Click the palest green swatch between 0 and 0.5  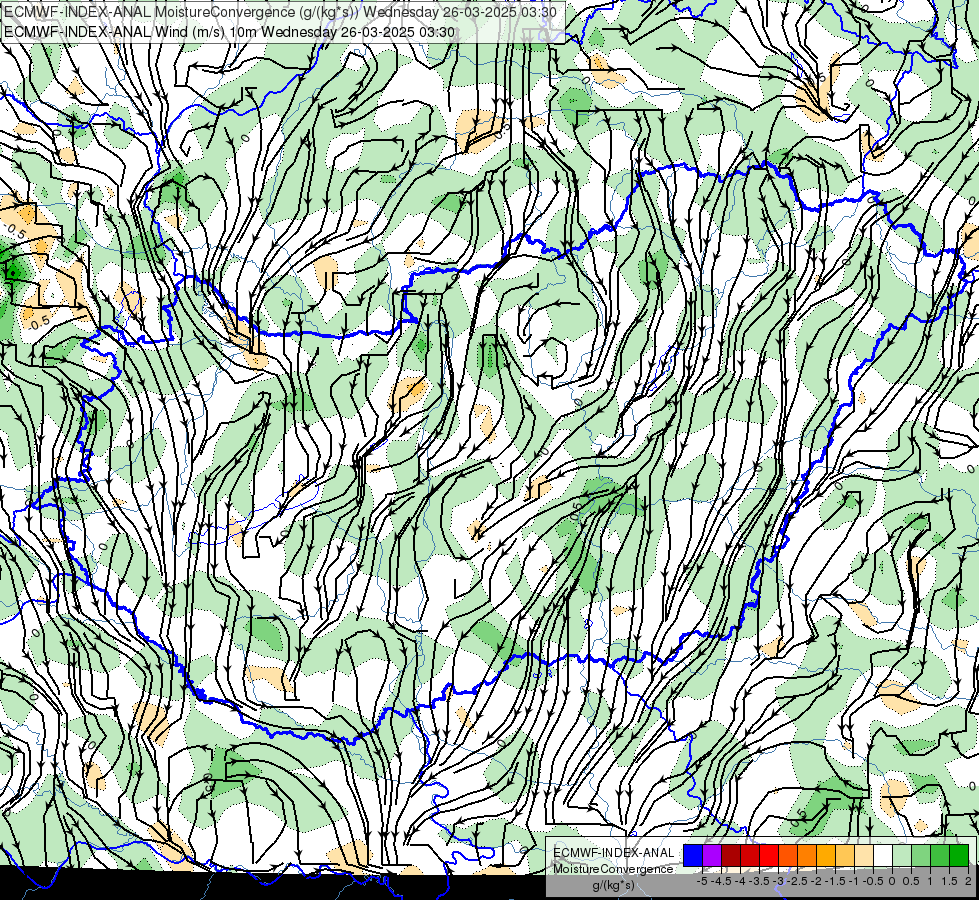pyautogui.click(x=902, y=855)
